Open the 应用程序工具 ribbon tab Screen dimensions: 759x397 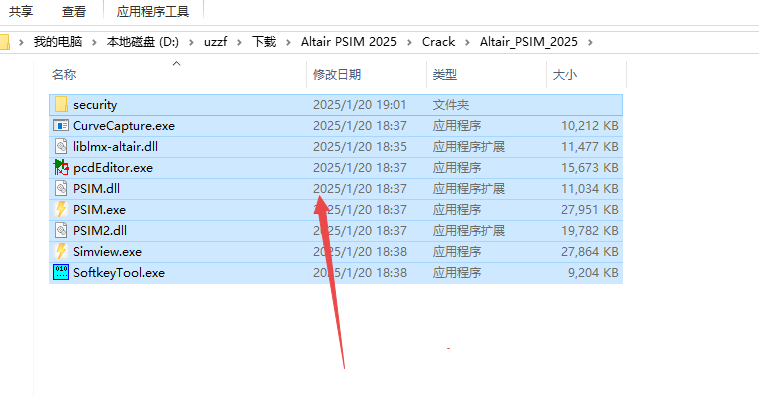point(152,11)
